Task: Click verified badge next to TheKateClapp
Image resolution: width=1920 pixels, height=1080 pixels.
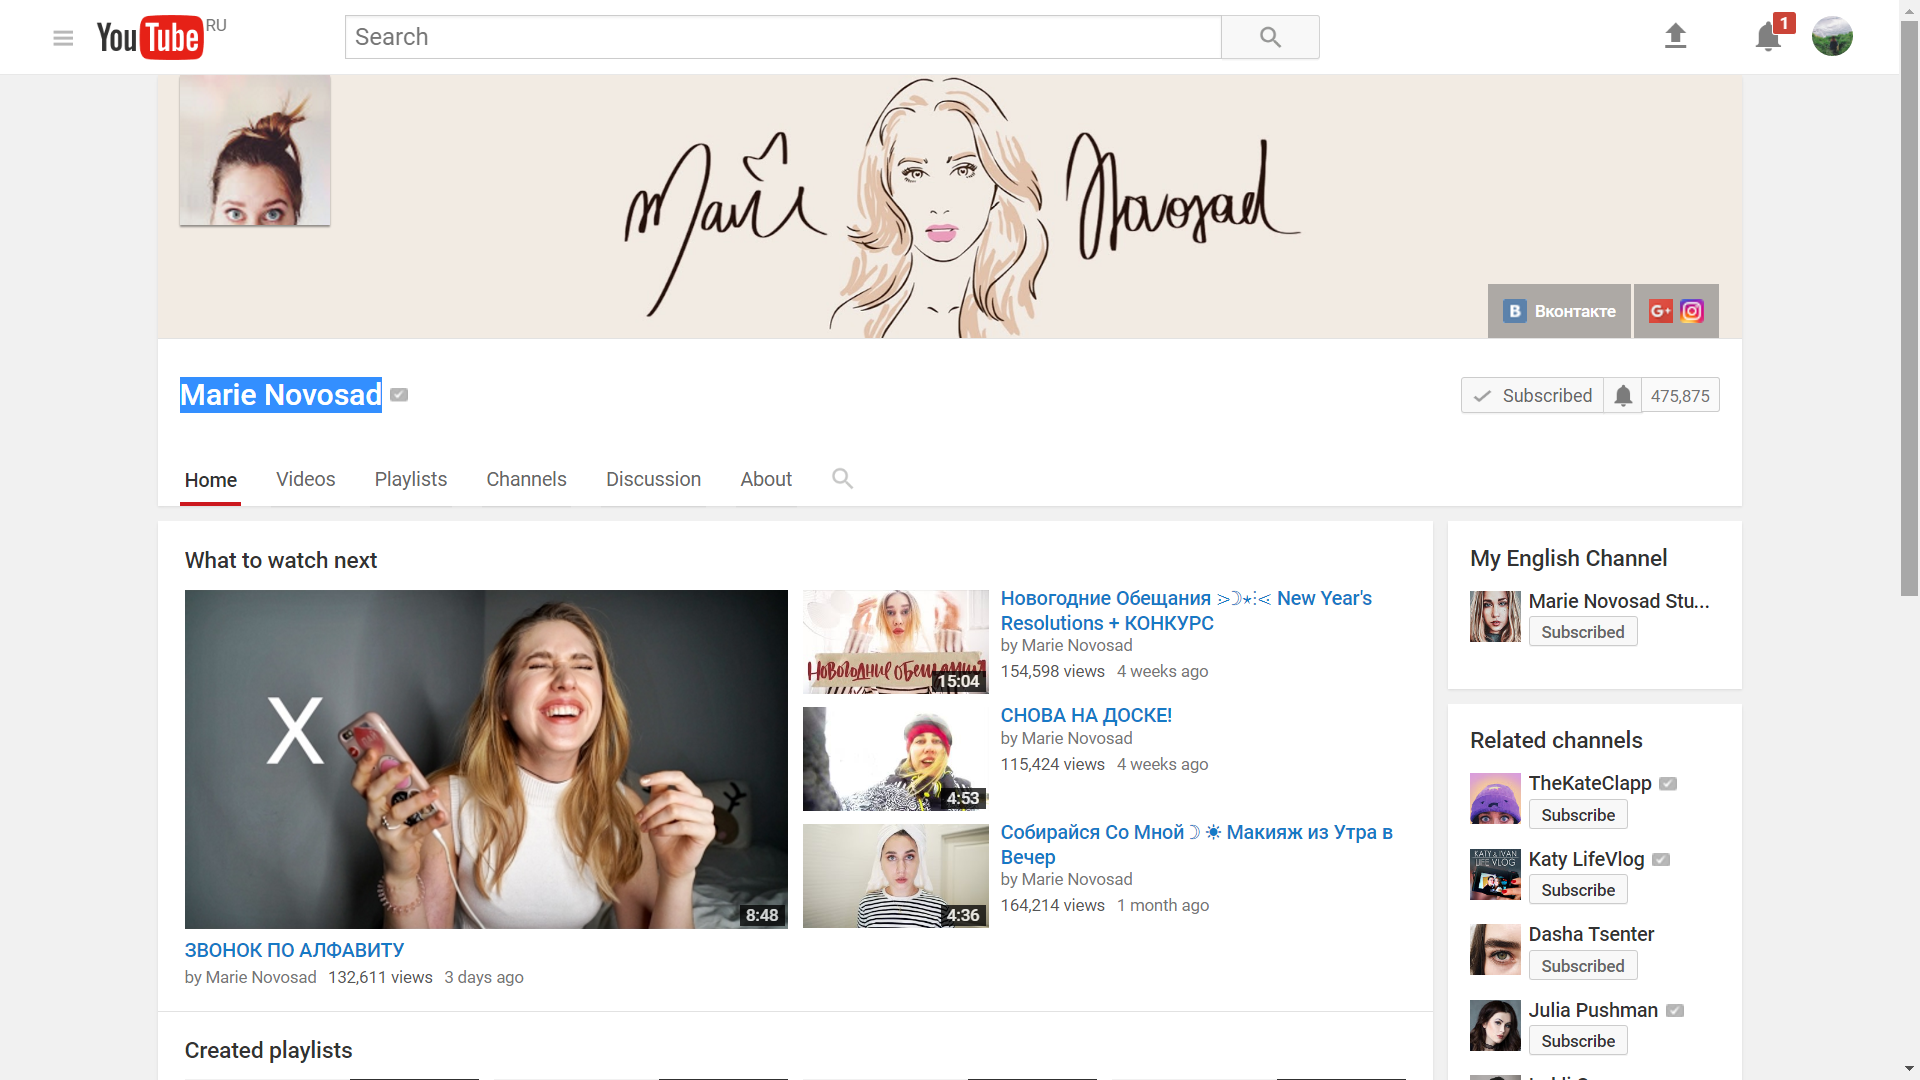Action: coord(1668,784)
